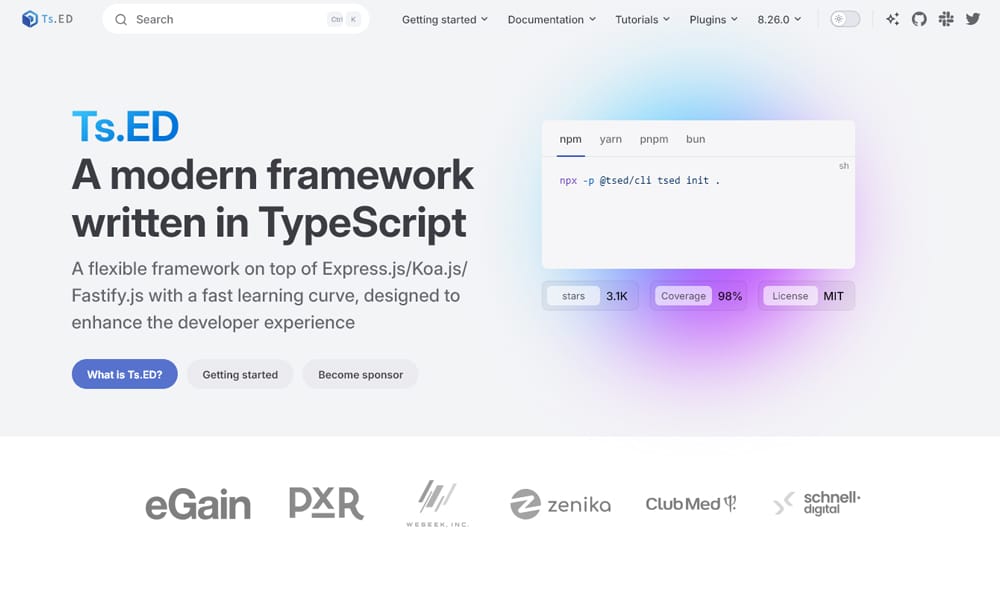Expand the Tutorials menu
Screen dimensions: 1000x600
tap(642, 20)
